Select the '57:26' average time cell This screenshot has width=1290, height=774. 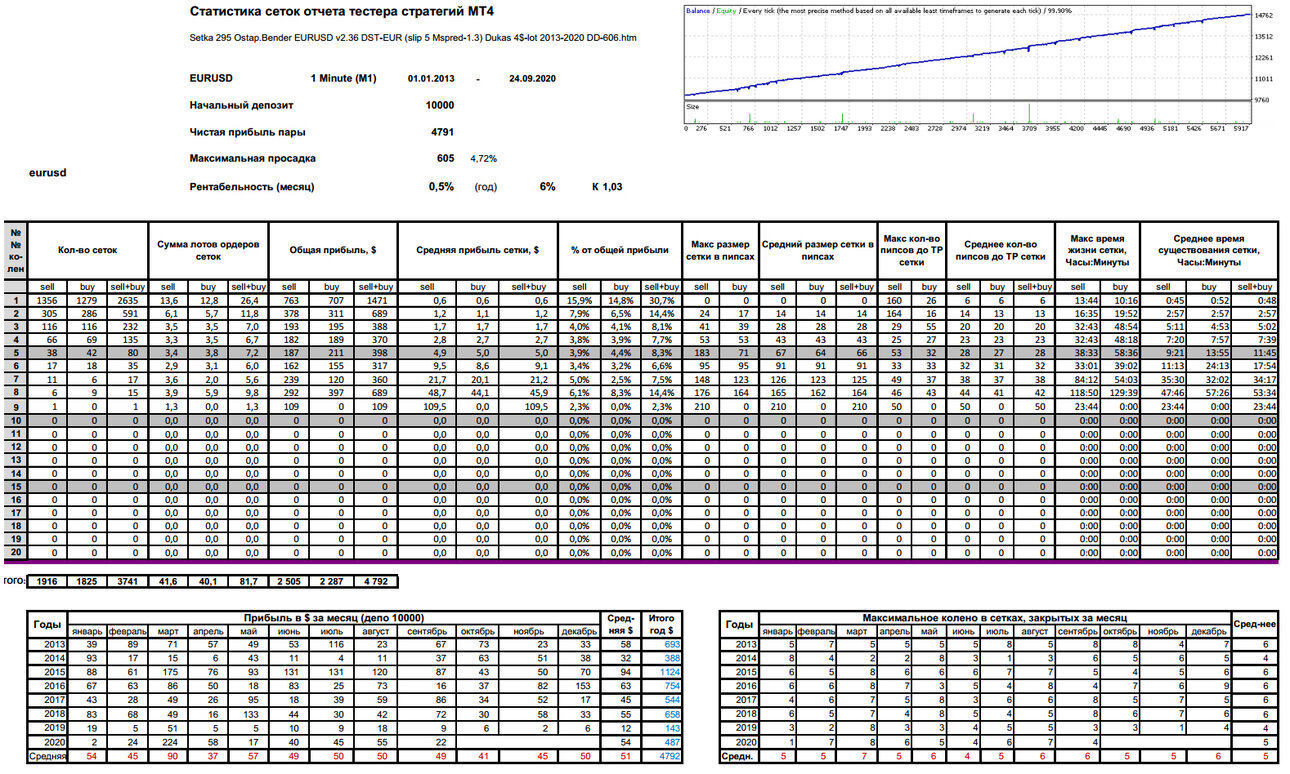point(1209,393)
